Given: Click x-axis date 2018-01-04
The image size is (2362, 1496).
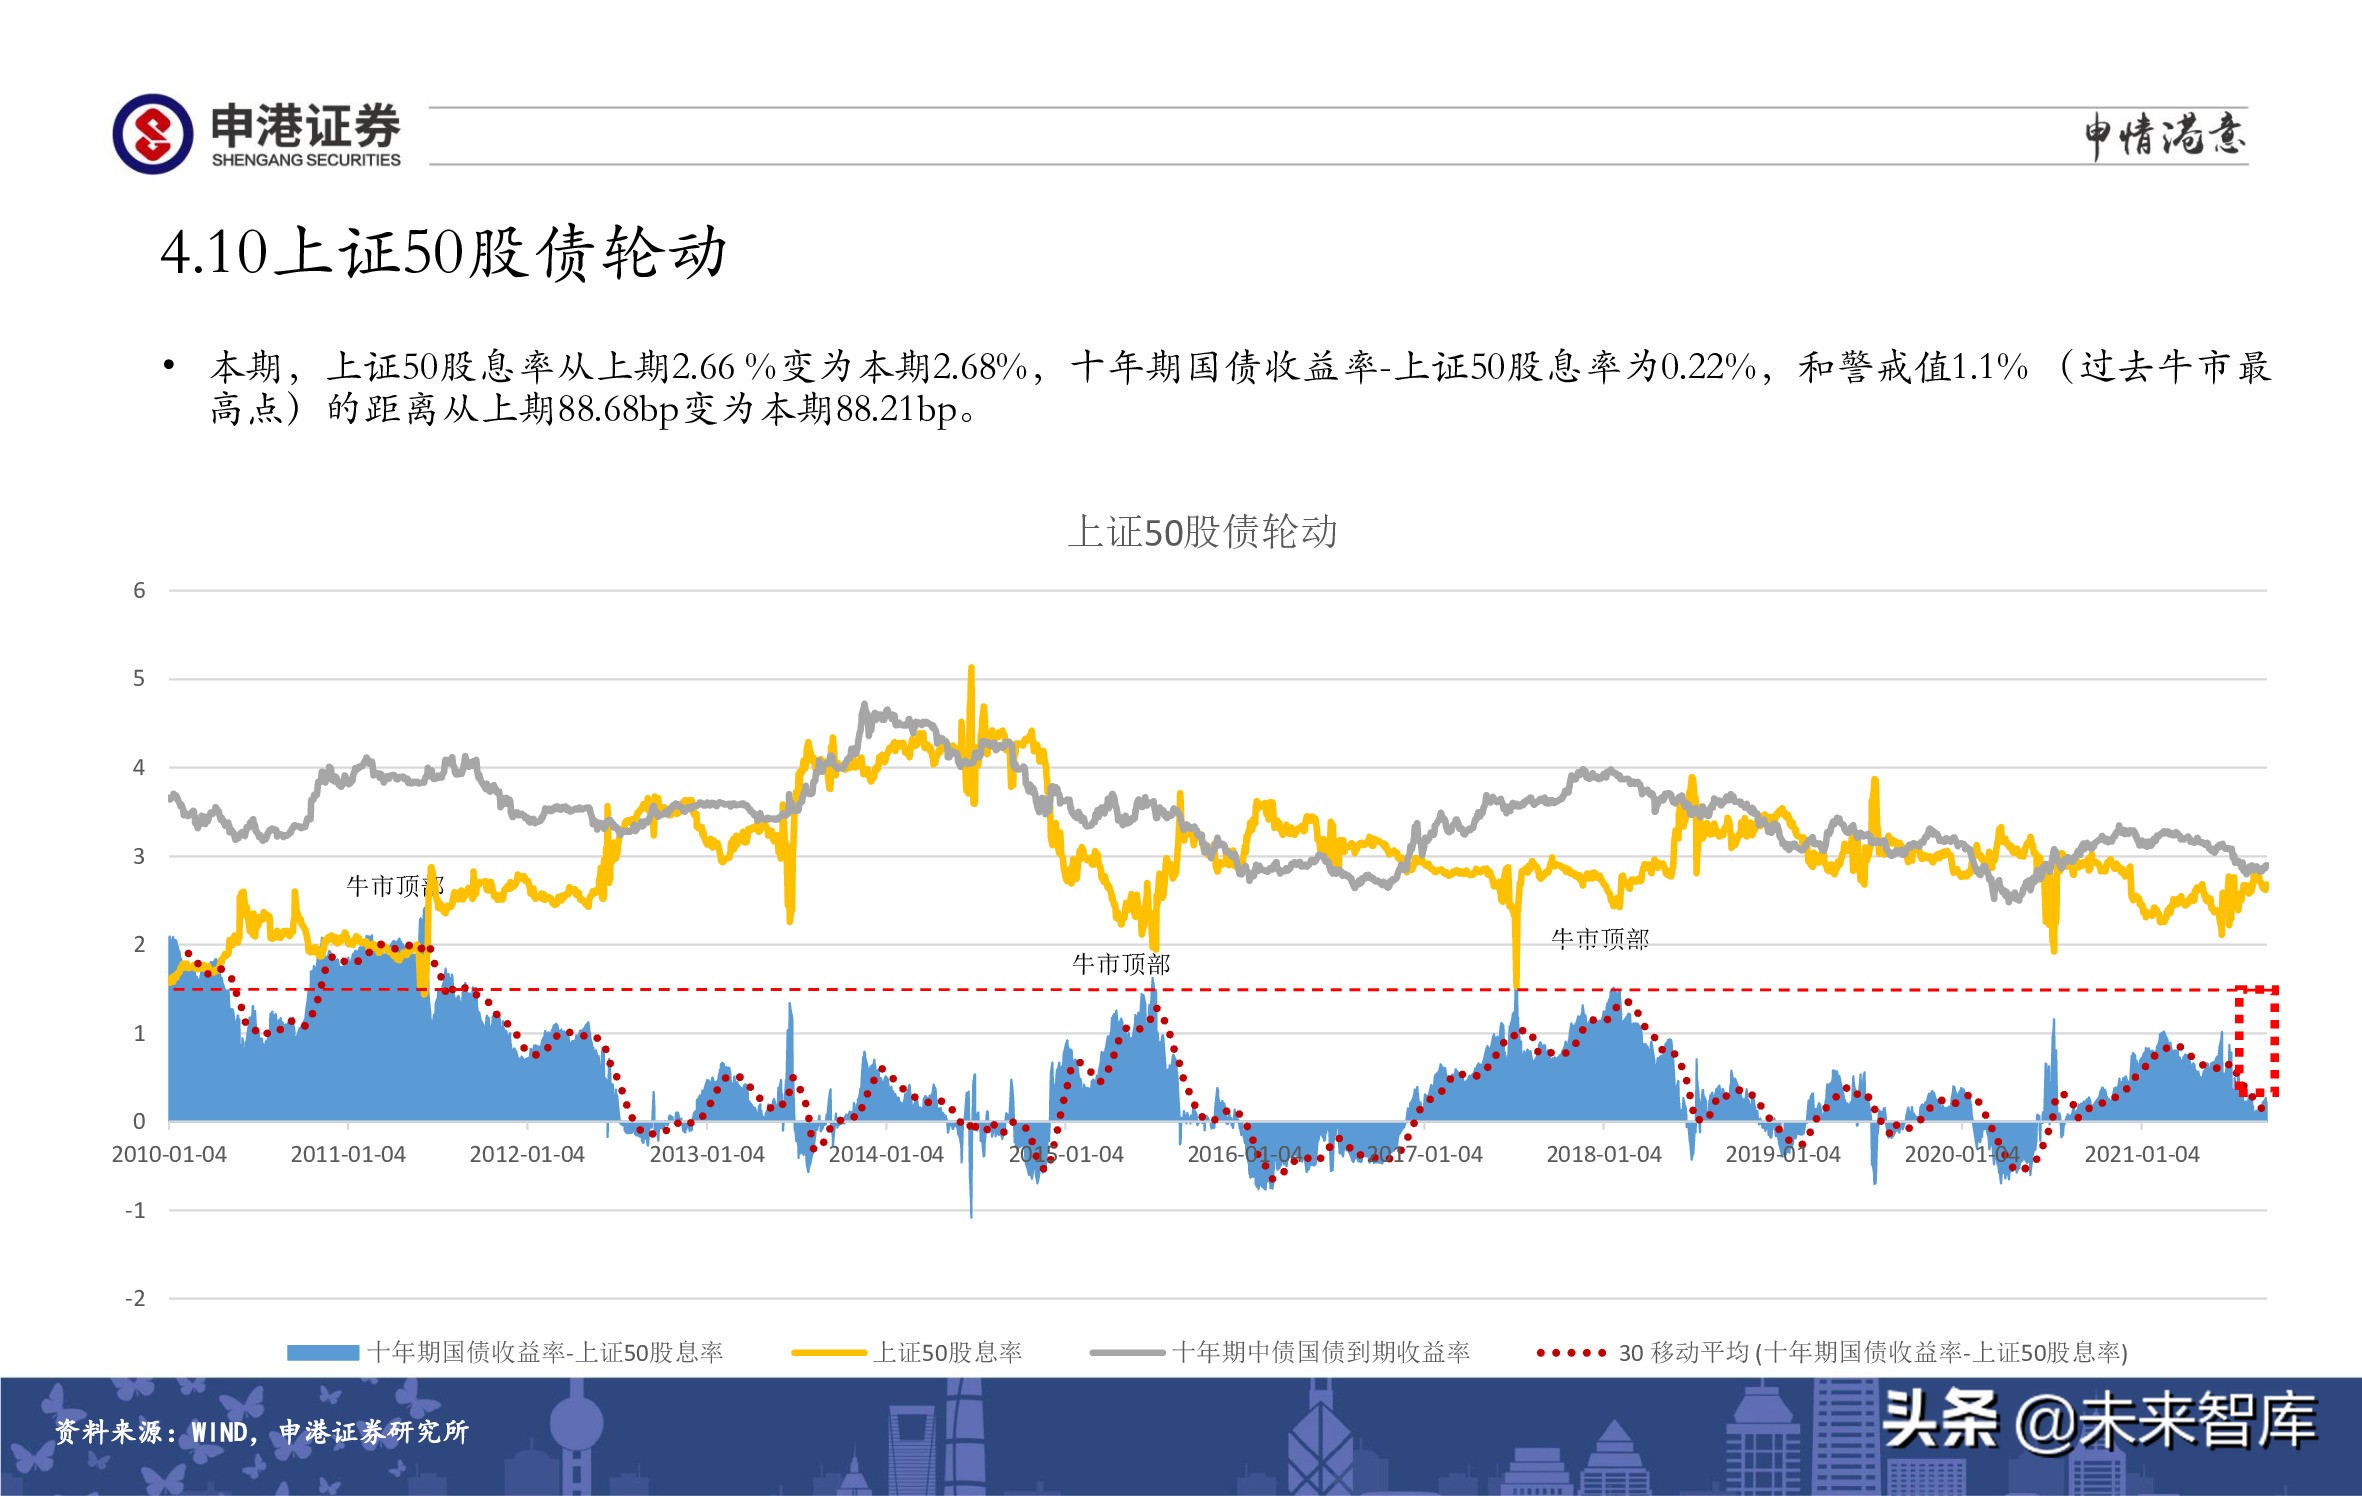Looking at the screenshot, I should click(1604, 1154).
